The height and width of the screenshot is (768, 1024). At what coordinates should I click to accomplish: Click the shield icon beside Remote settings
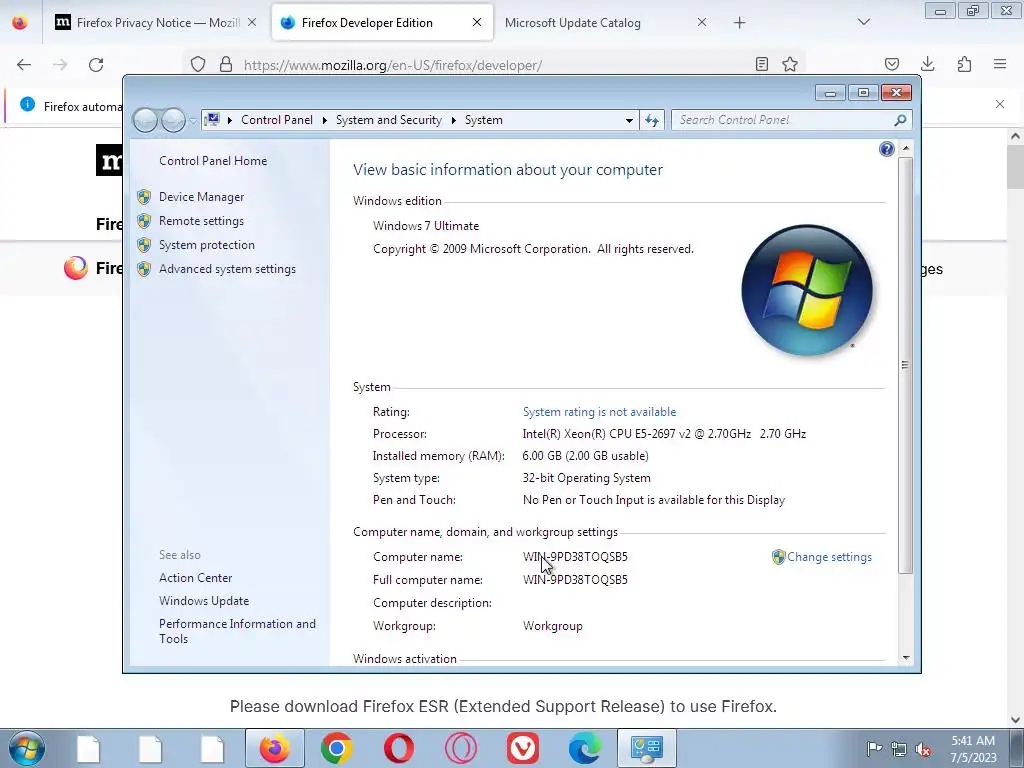point(144,221)
